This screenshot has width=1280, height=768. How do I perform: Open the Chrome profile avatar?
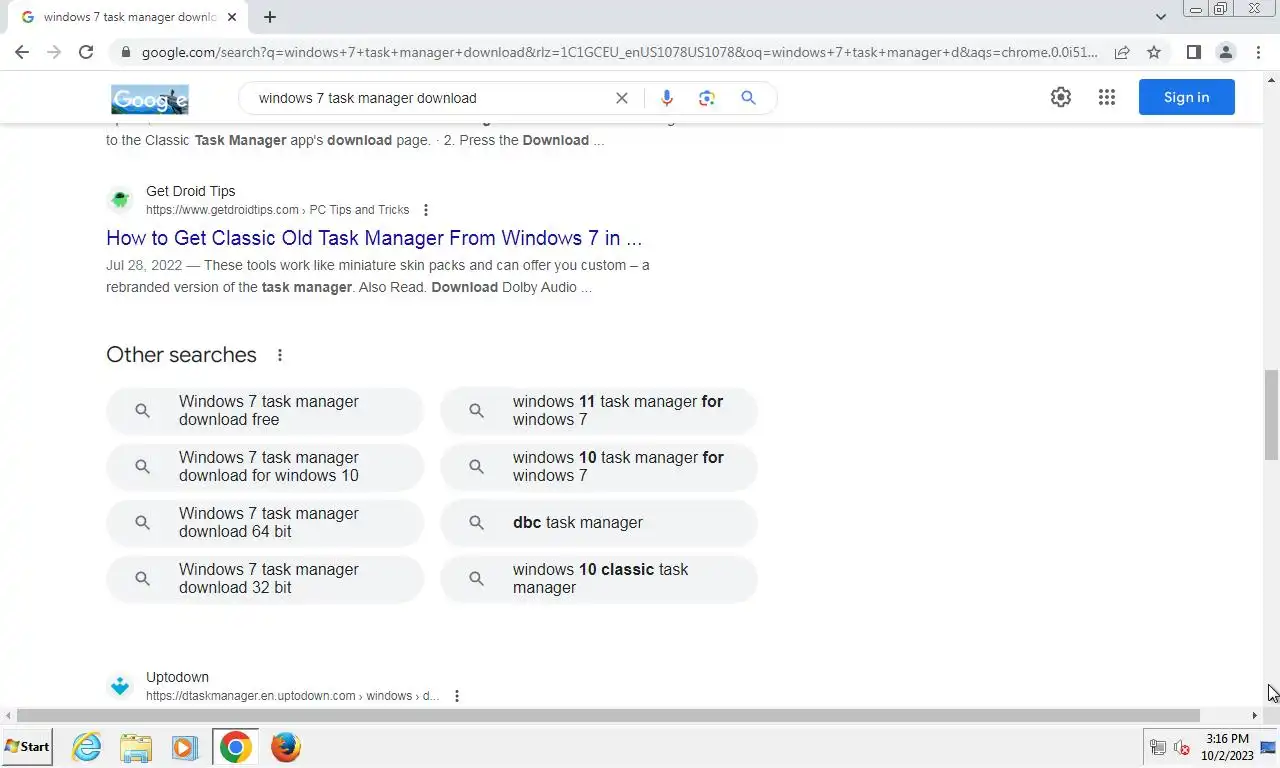(x=1225, y=52)
